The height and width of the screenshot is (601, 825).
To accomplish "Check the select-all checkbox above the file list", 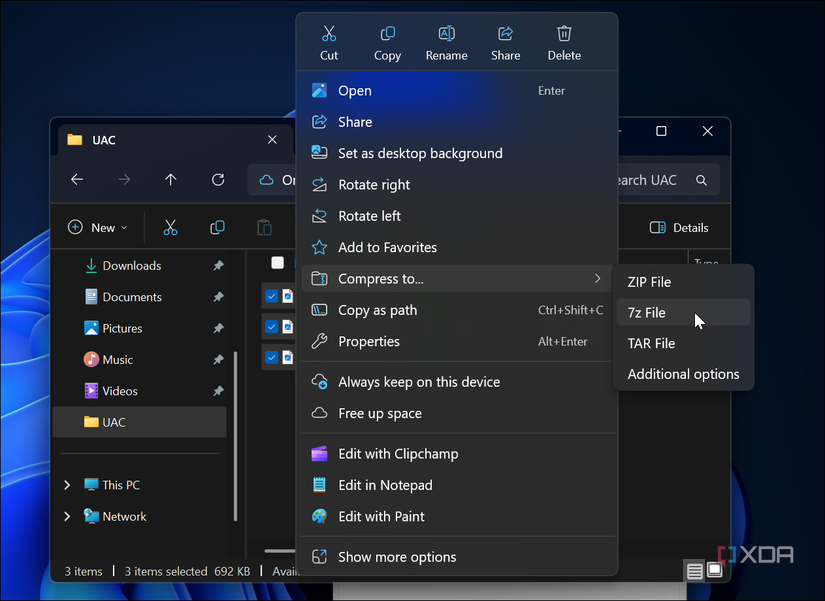I will [x=277, y=263].
